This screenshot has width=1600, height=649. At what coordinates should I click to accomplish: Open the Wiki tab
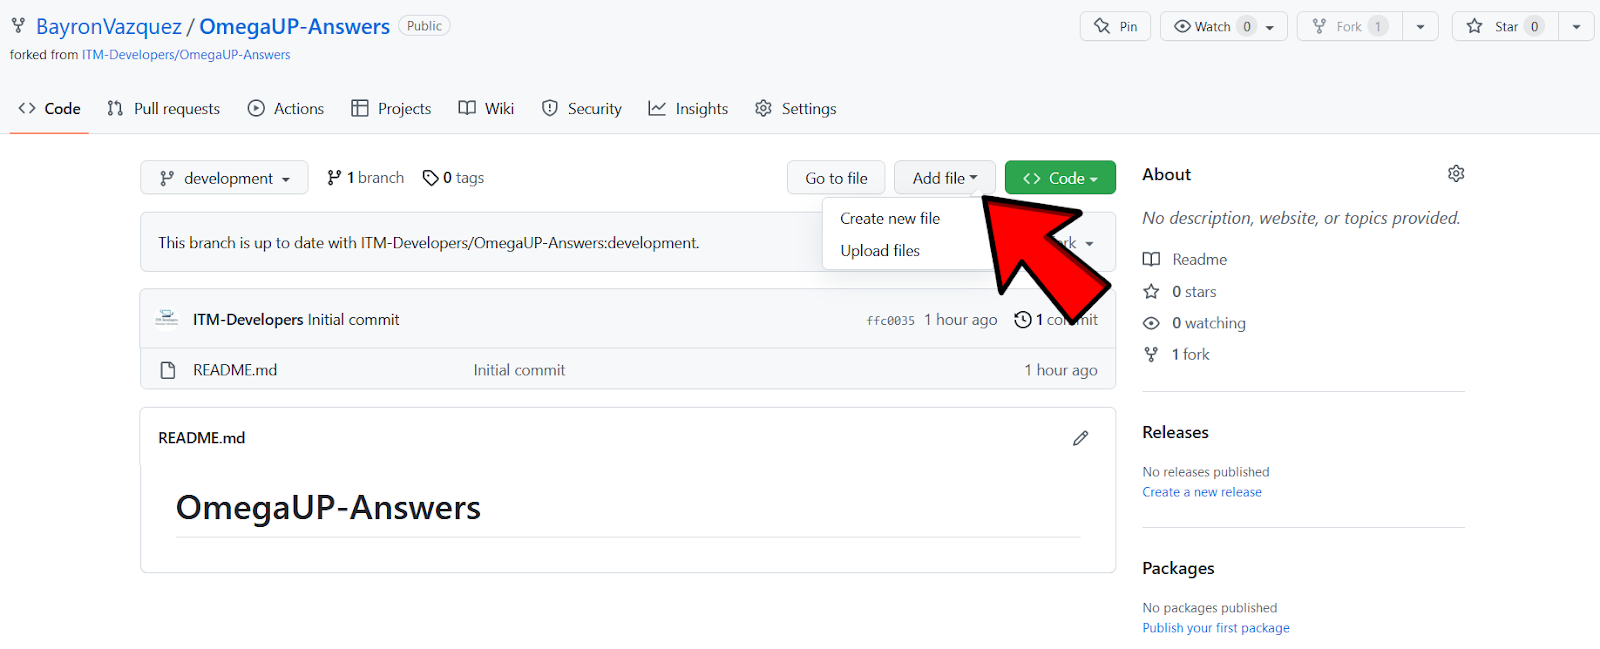[x=486, y=108]
